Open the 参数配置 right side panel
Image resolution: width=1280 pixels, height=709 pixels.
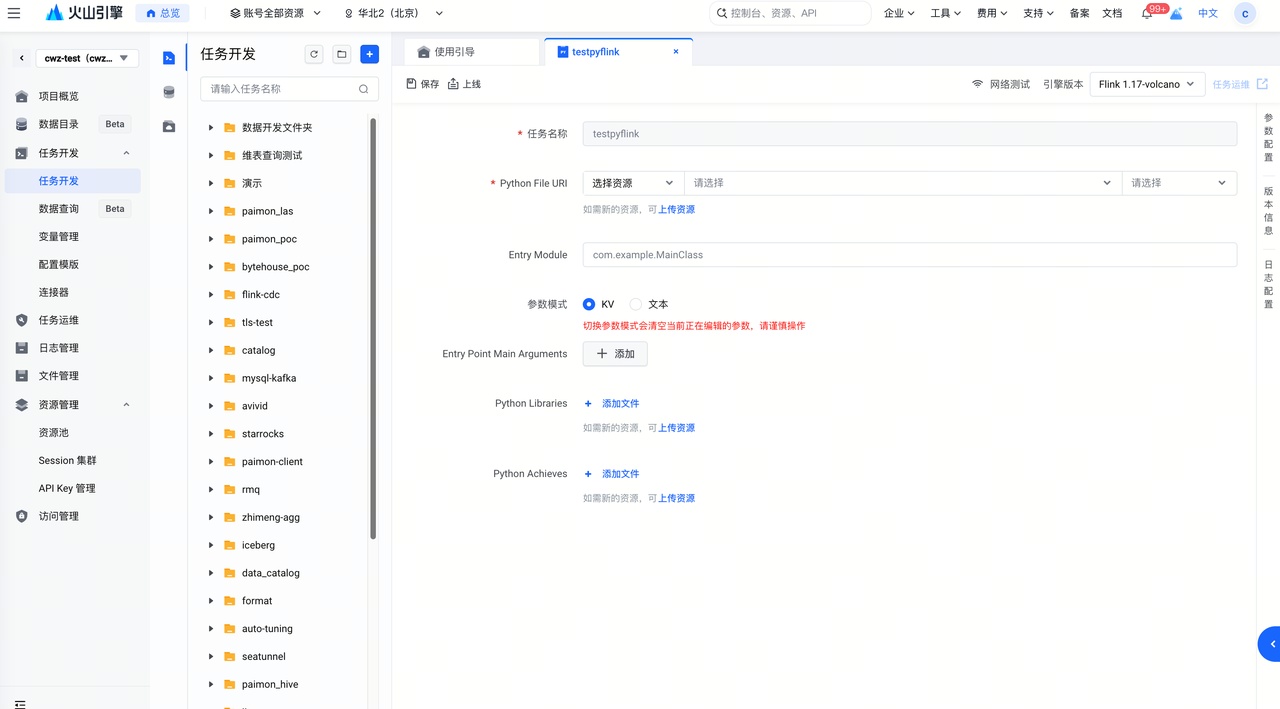coord(1269,137)
